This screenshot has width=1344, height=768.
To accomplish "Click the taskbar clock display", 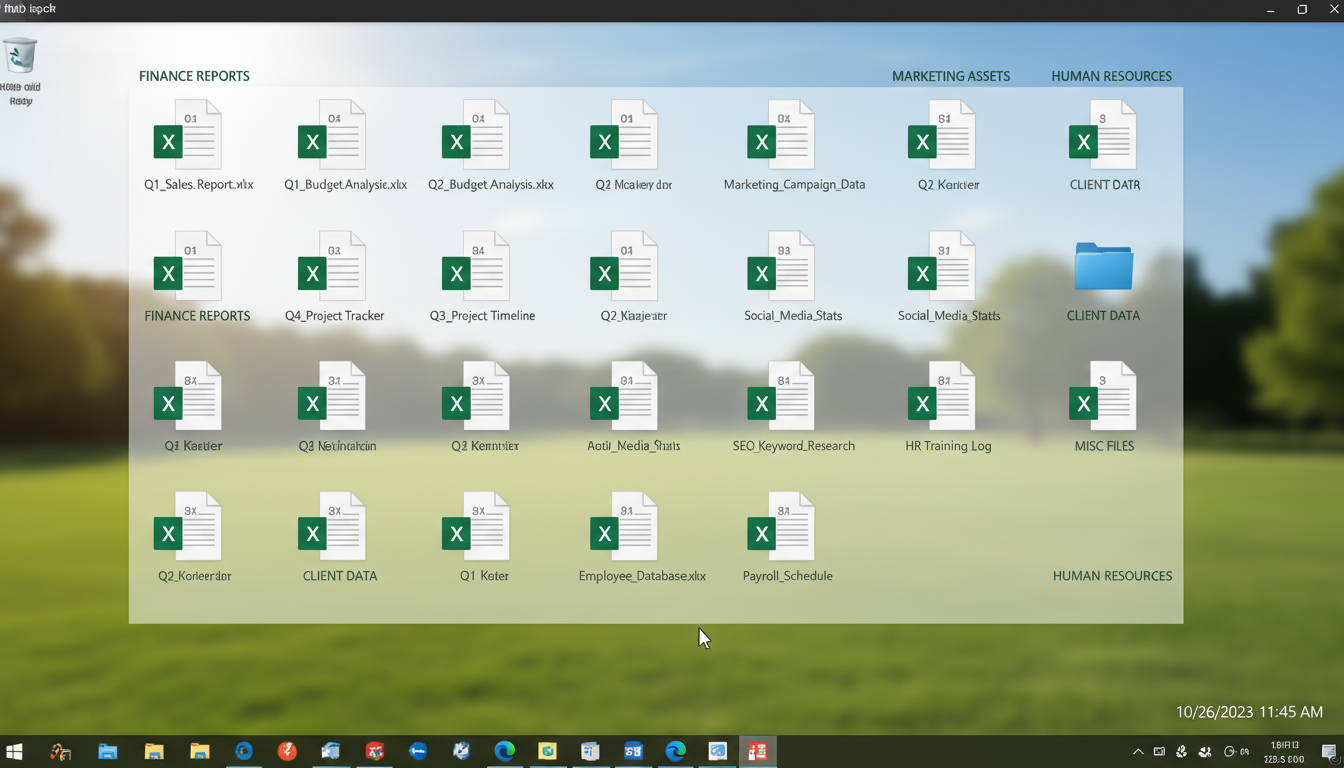I will (x=1284, y=752).
